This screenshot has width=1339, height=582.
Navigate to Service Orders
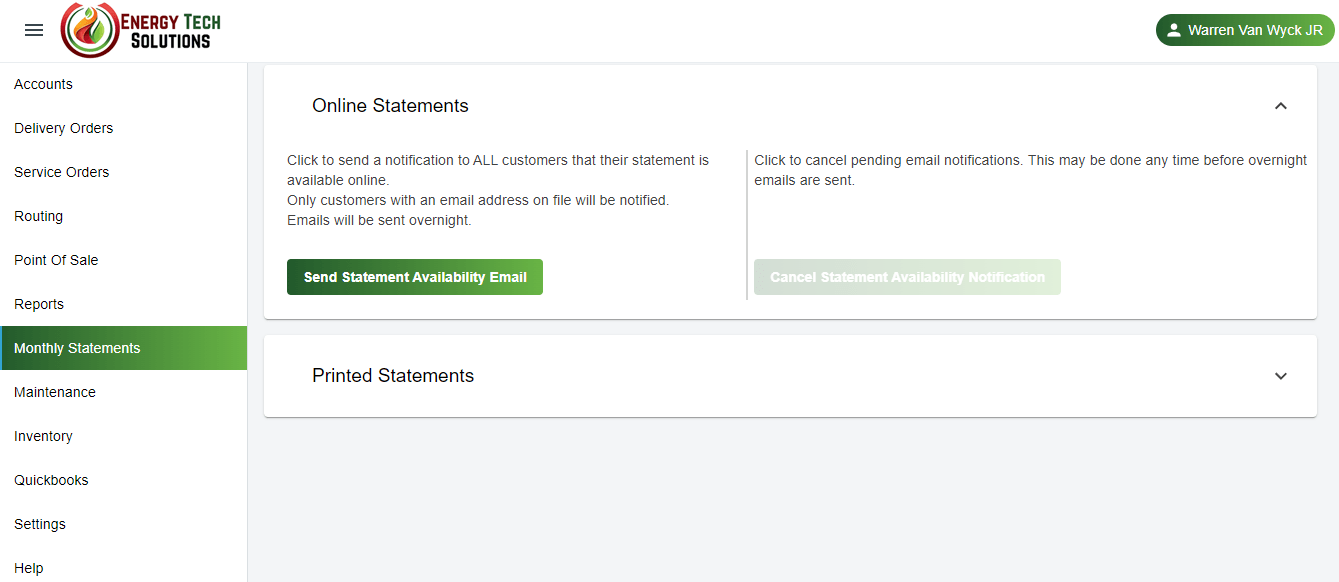pos(61,172)
